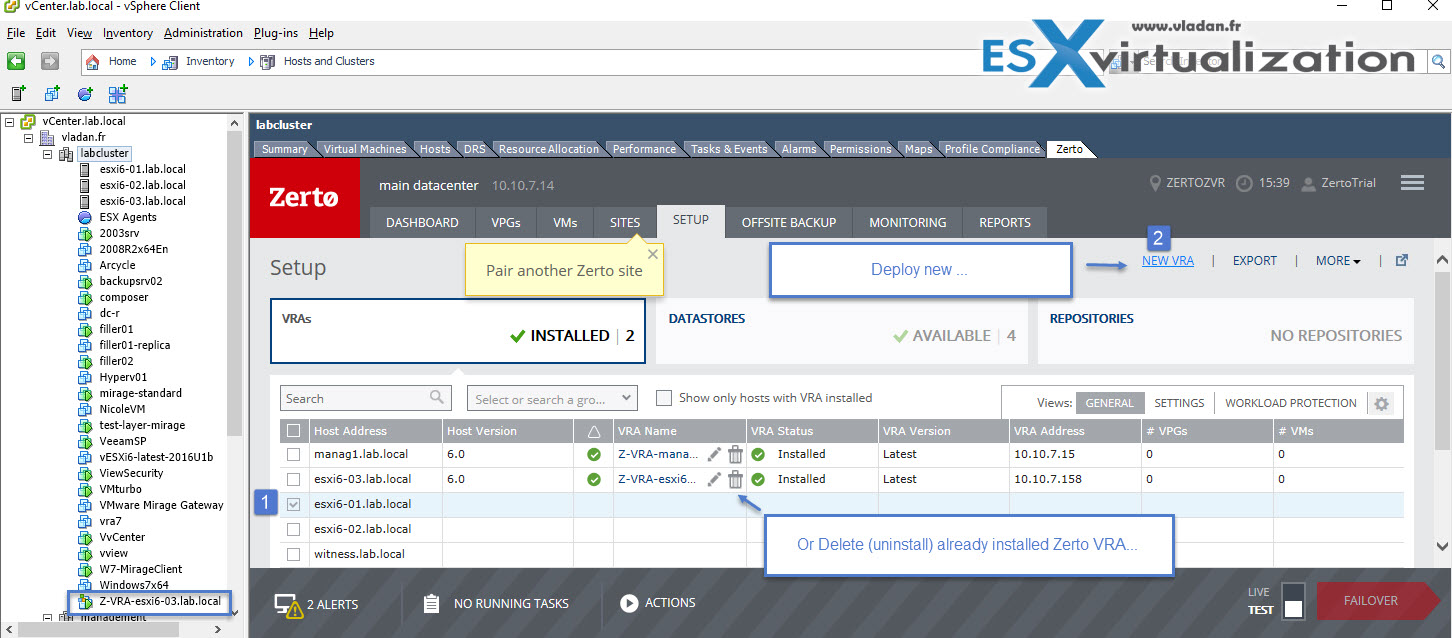The height and width of the screenshot is (638, 1452).
Task: Close the Pair another Zerto site tooltip
Action: [x=653, y=254]
